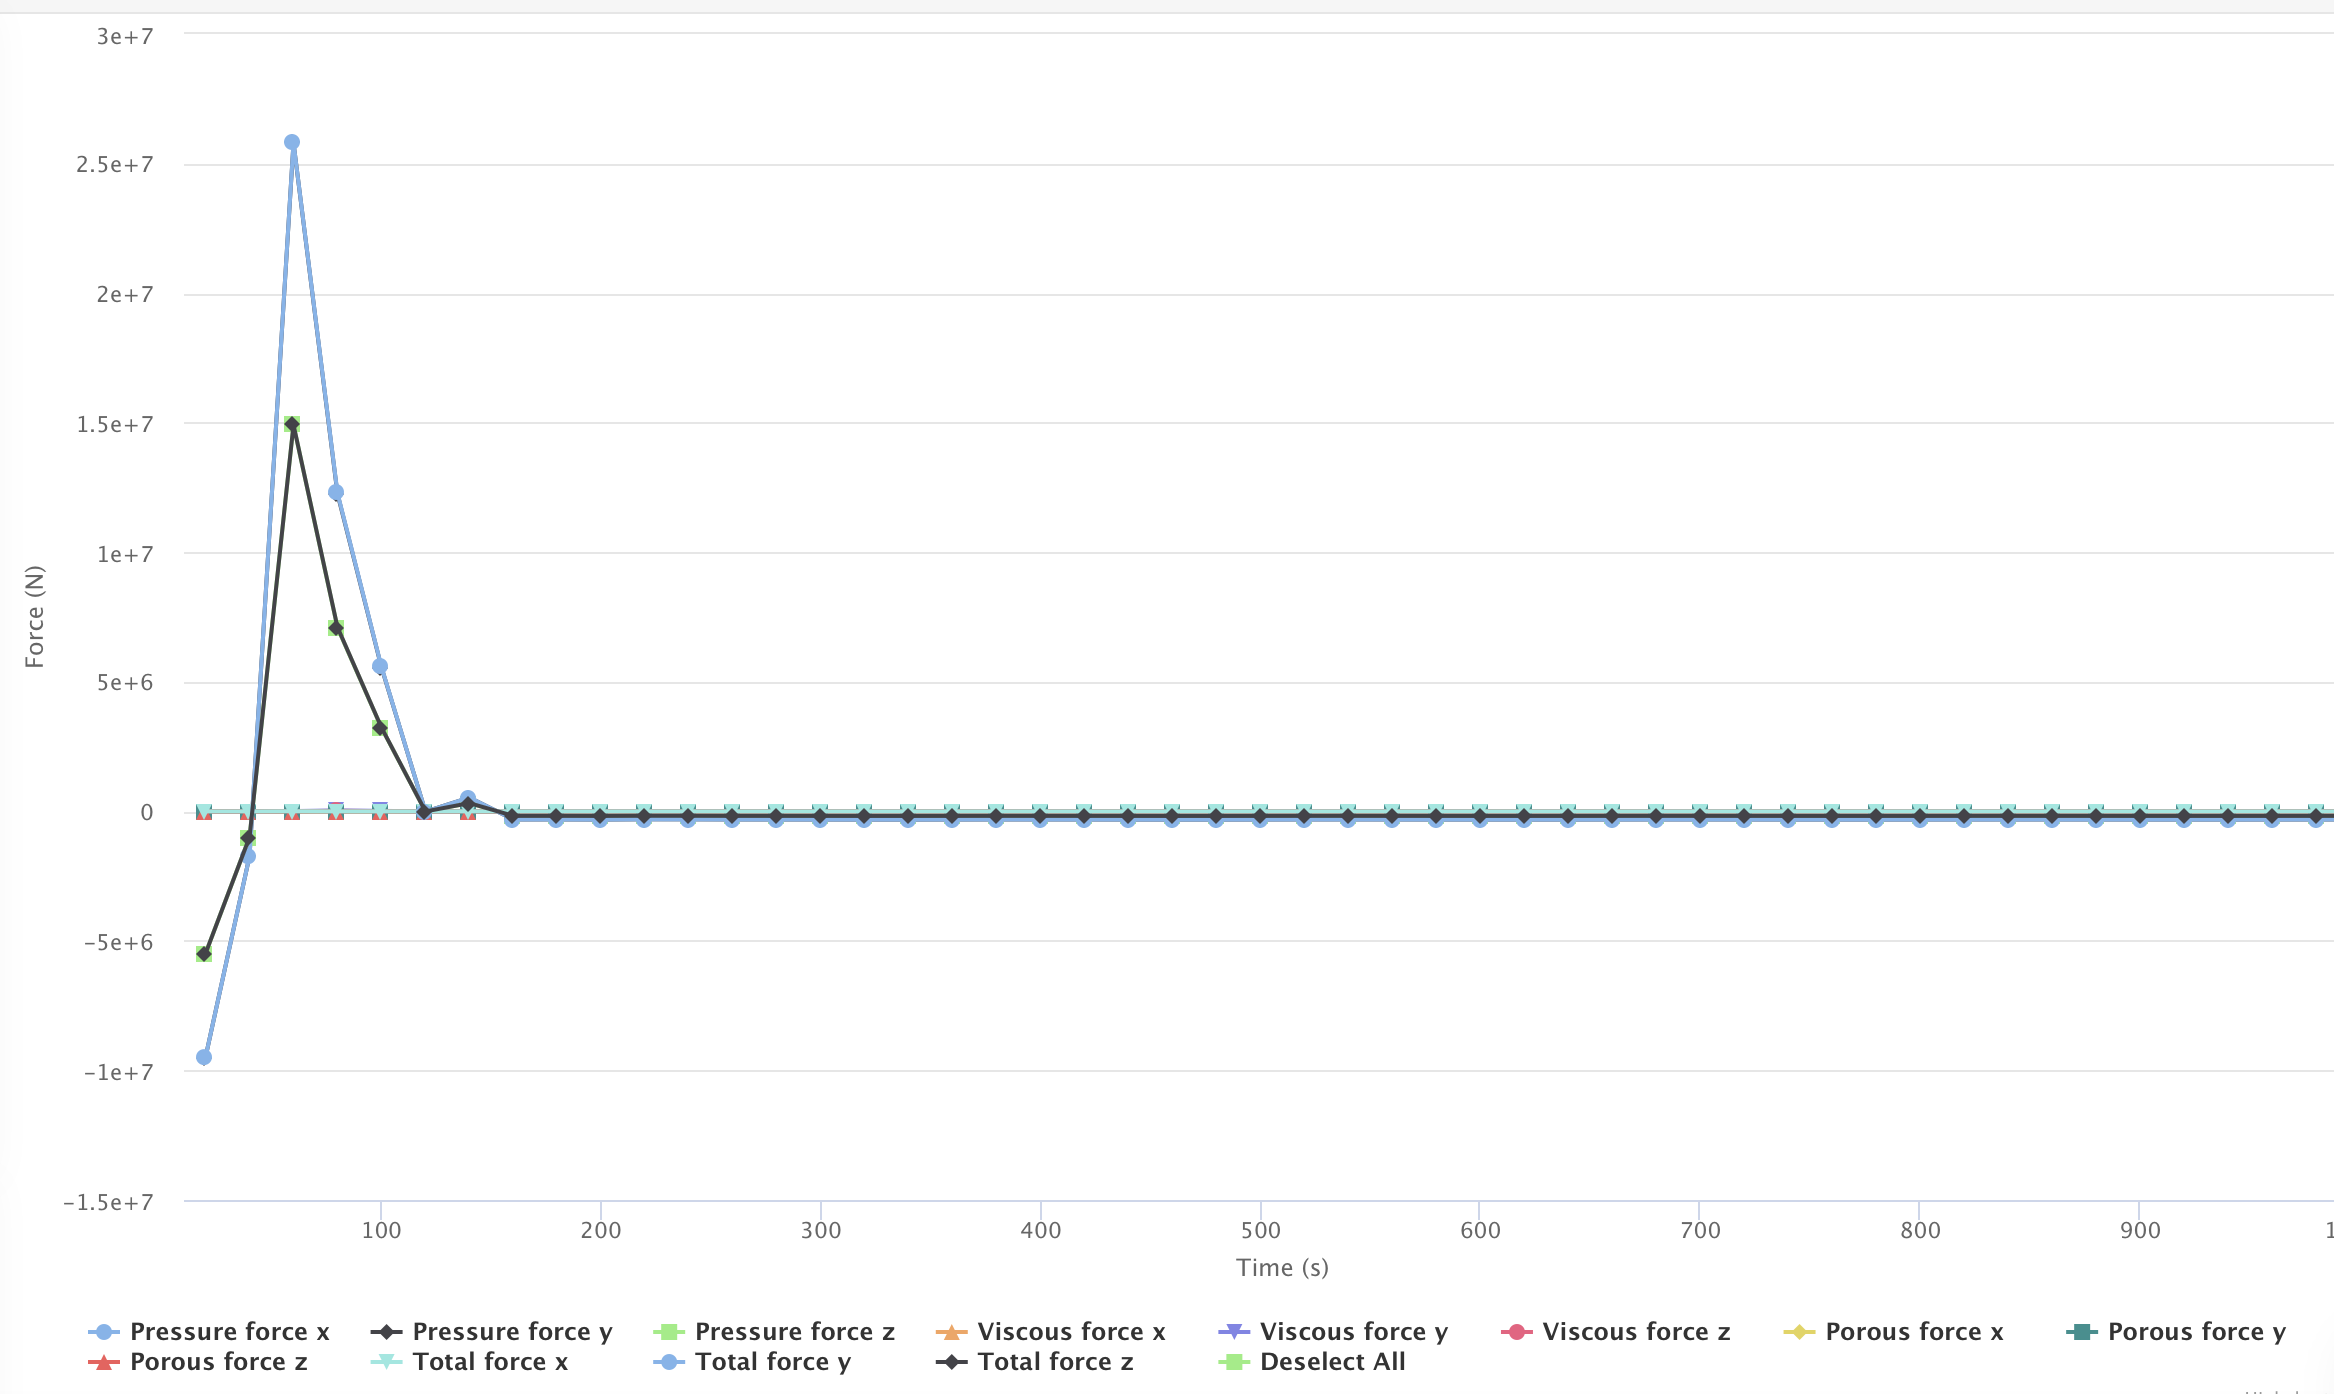This screenshot has width=2334, height=1394.
Task: Click Porous force x diamond icon
Action: (x=1799, y=1331)
